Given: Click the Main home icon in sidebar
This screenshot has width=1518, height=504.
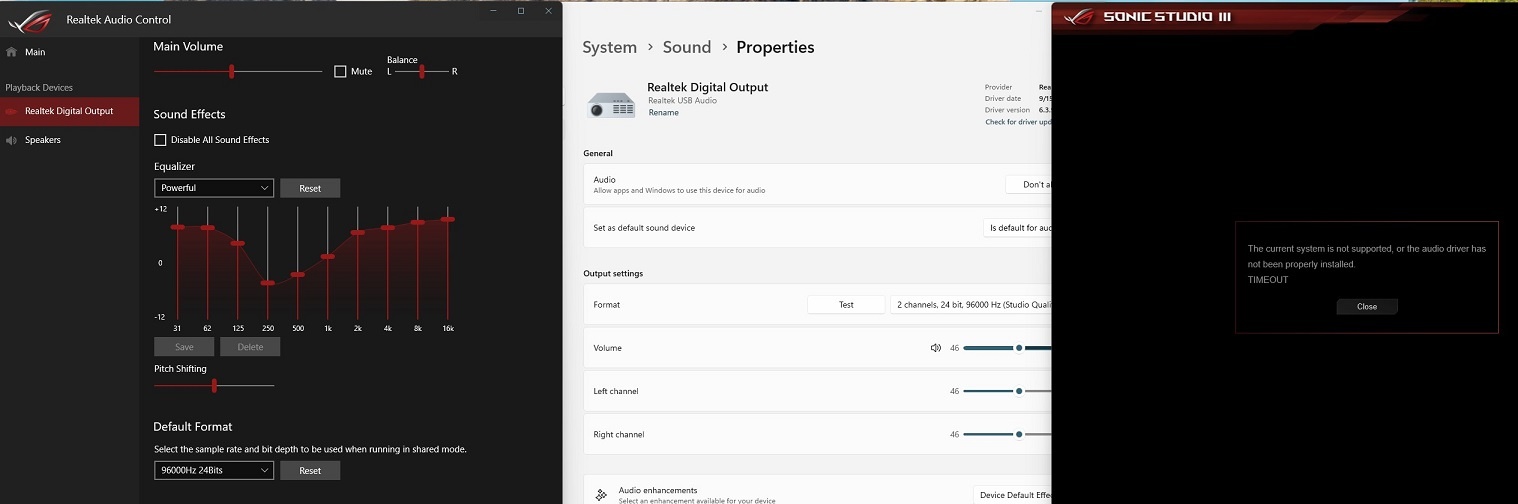Looking at the screenshot, I should 11,52.
